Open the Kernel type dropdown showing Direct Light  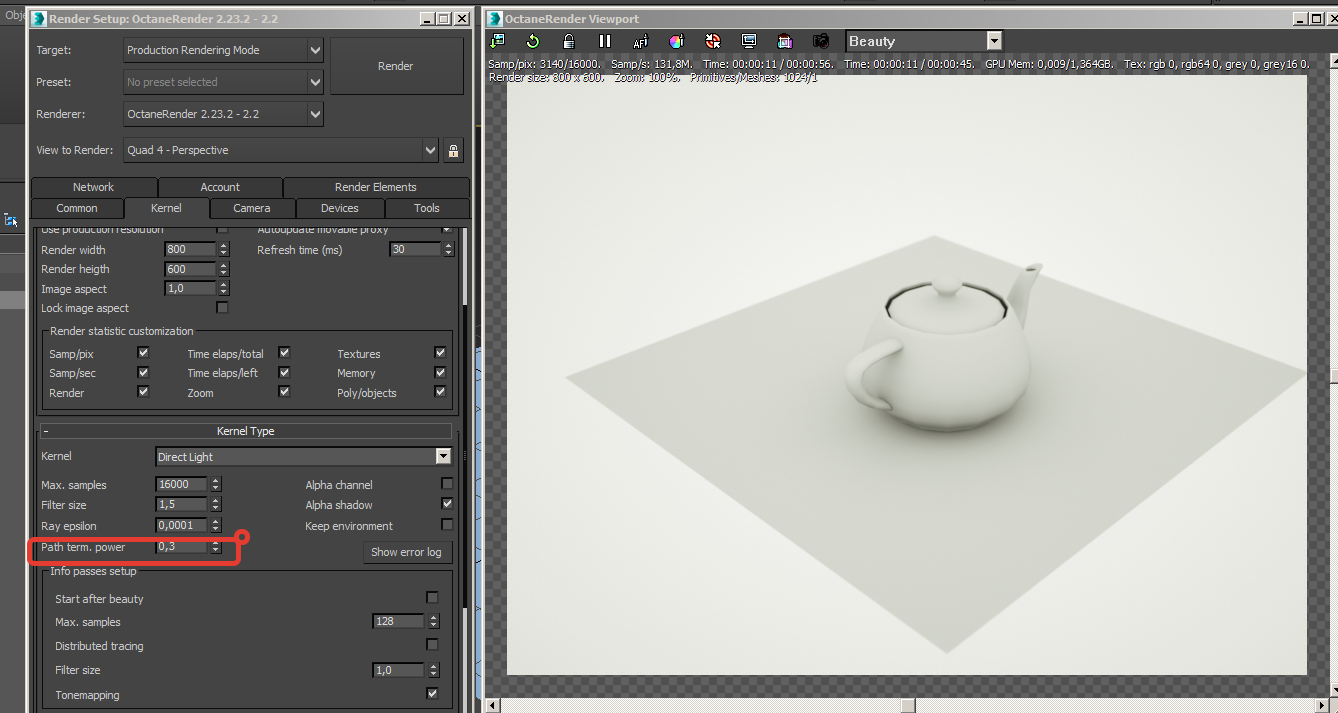pos(443,457)
